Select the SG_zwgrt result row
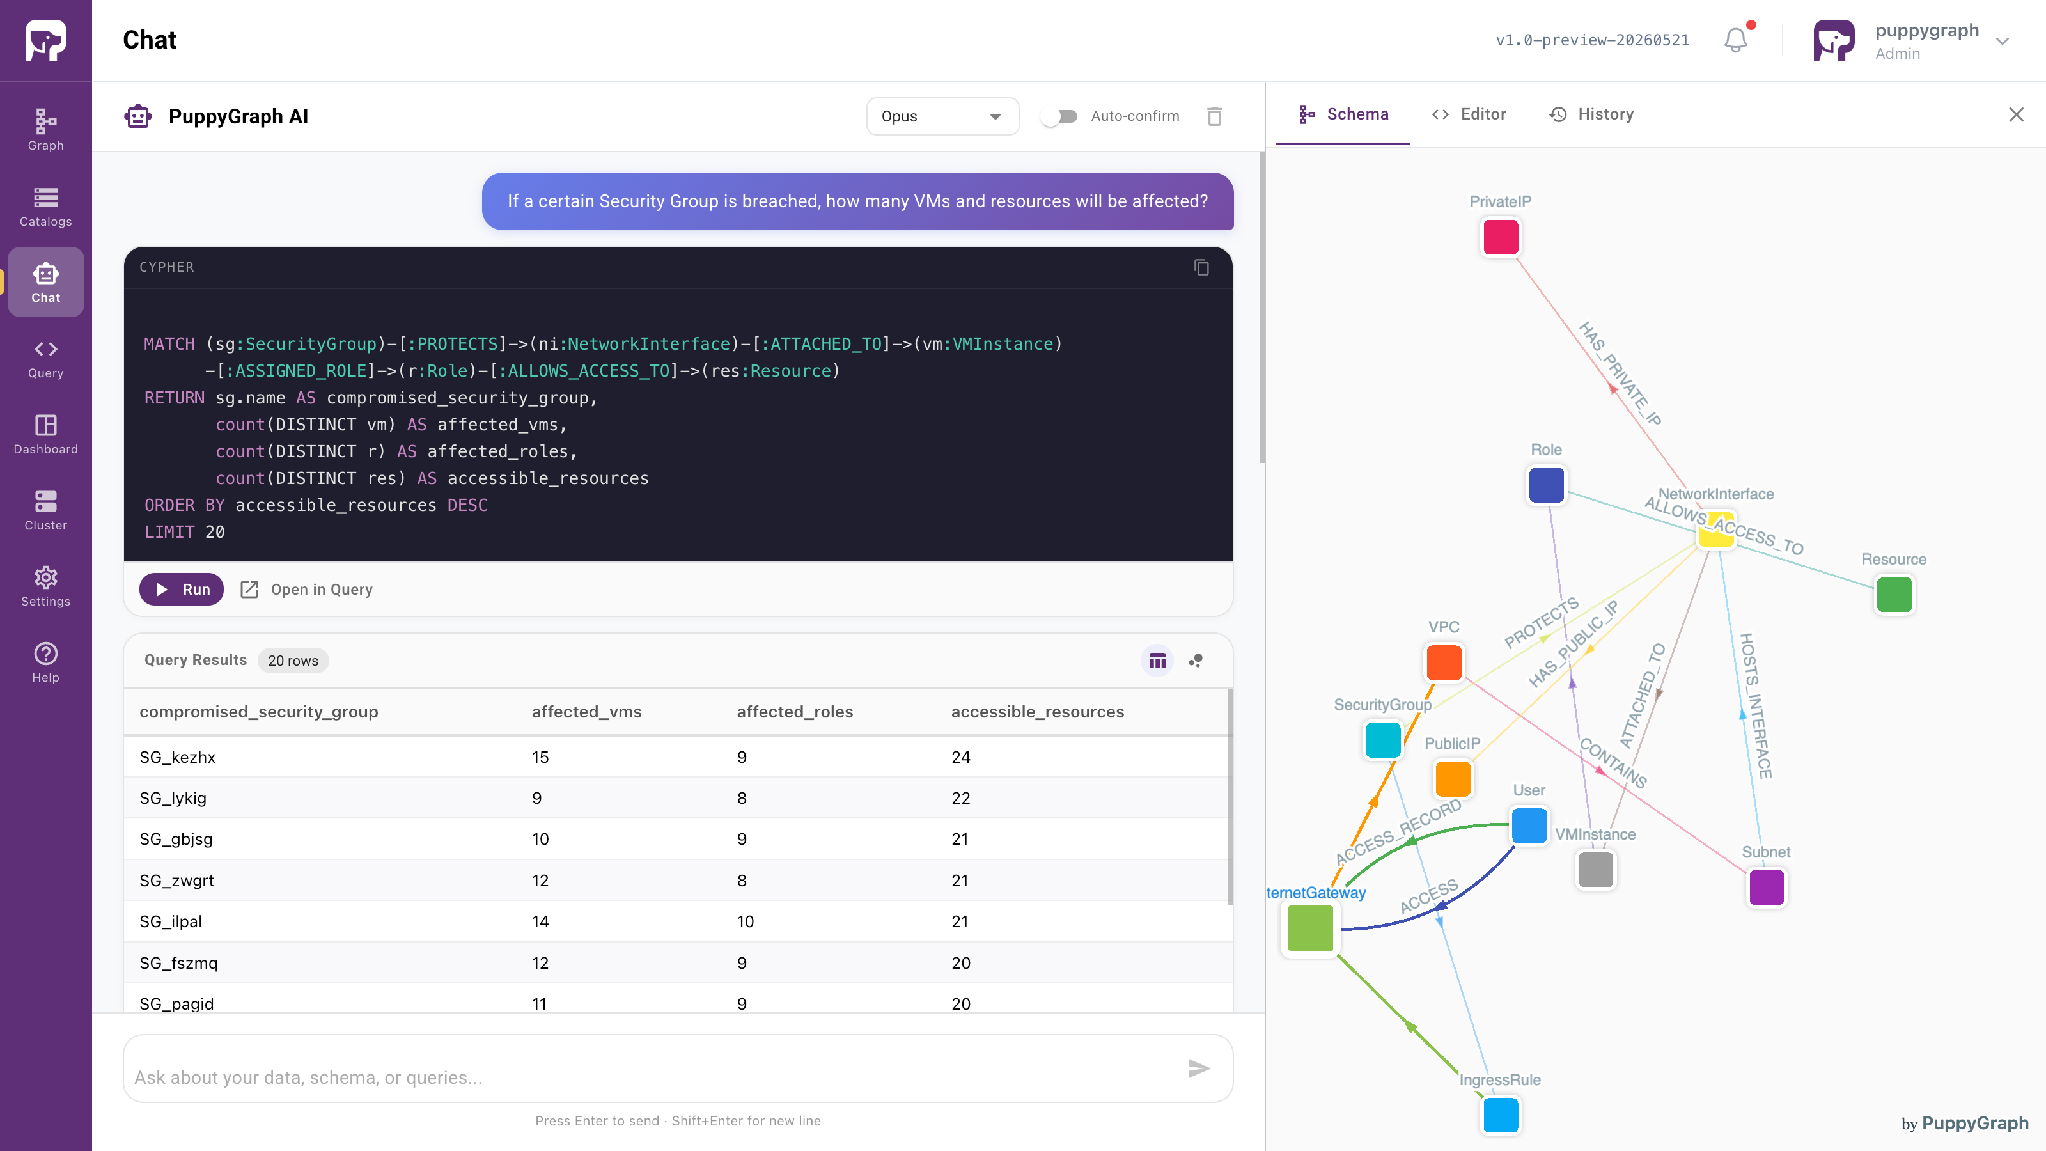This screenshot has width=2046, height=1151. click(x=676, y=881)
